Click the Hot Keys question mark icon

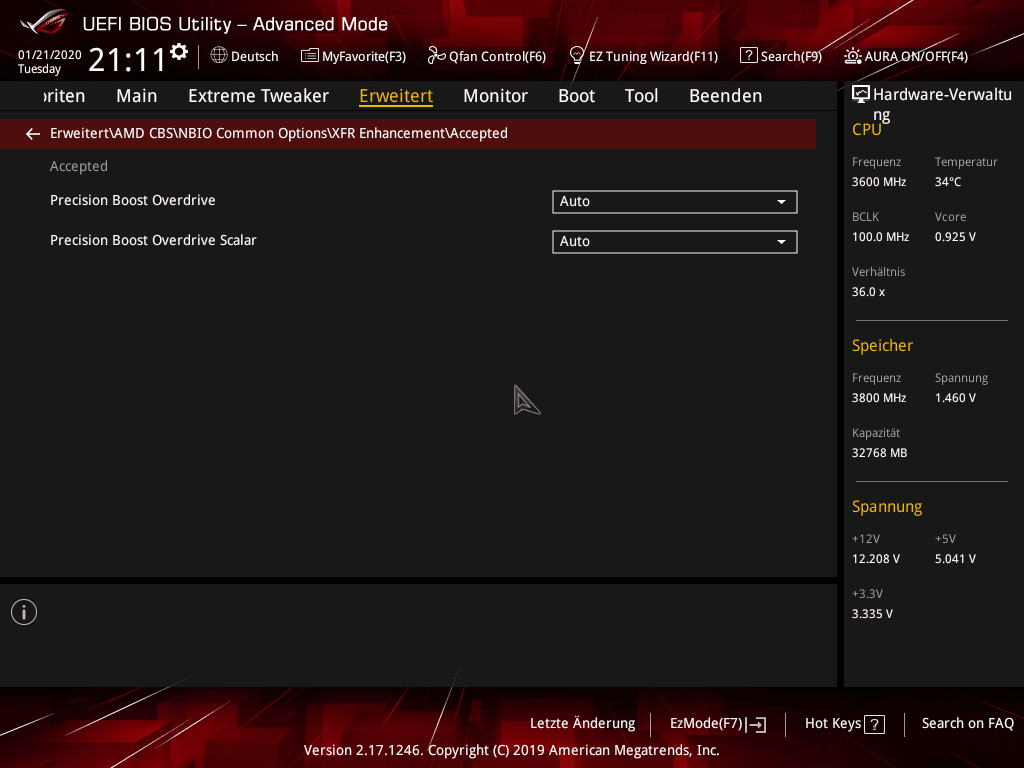[874, 724]
